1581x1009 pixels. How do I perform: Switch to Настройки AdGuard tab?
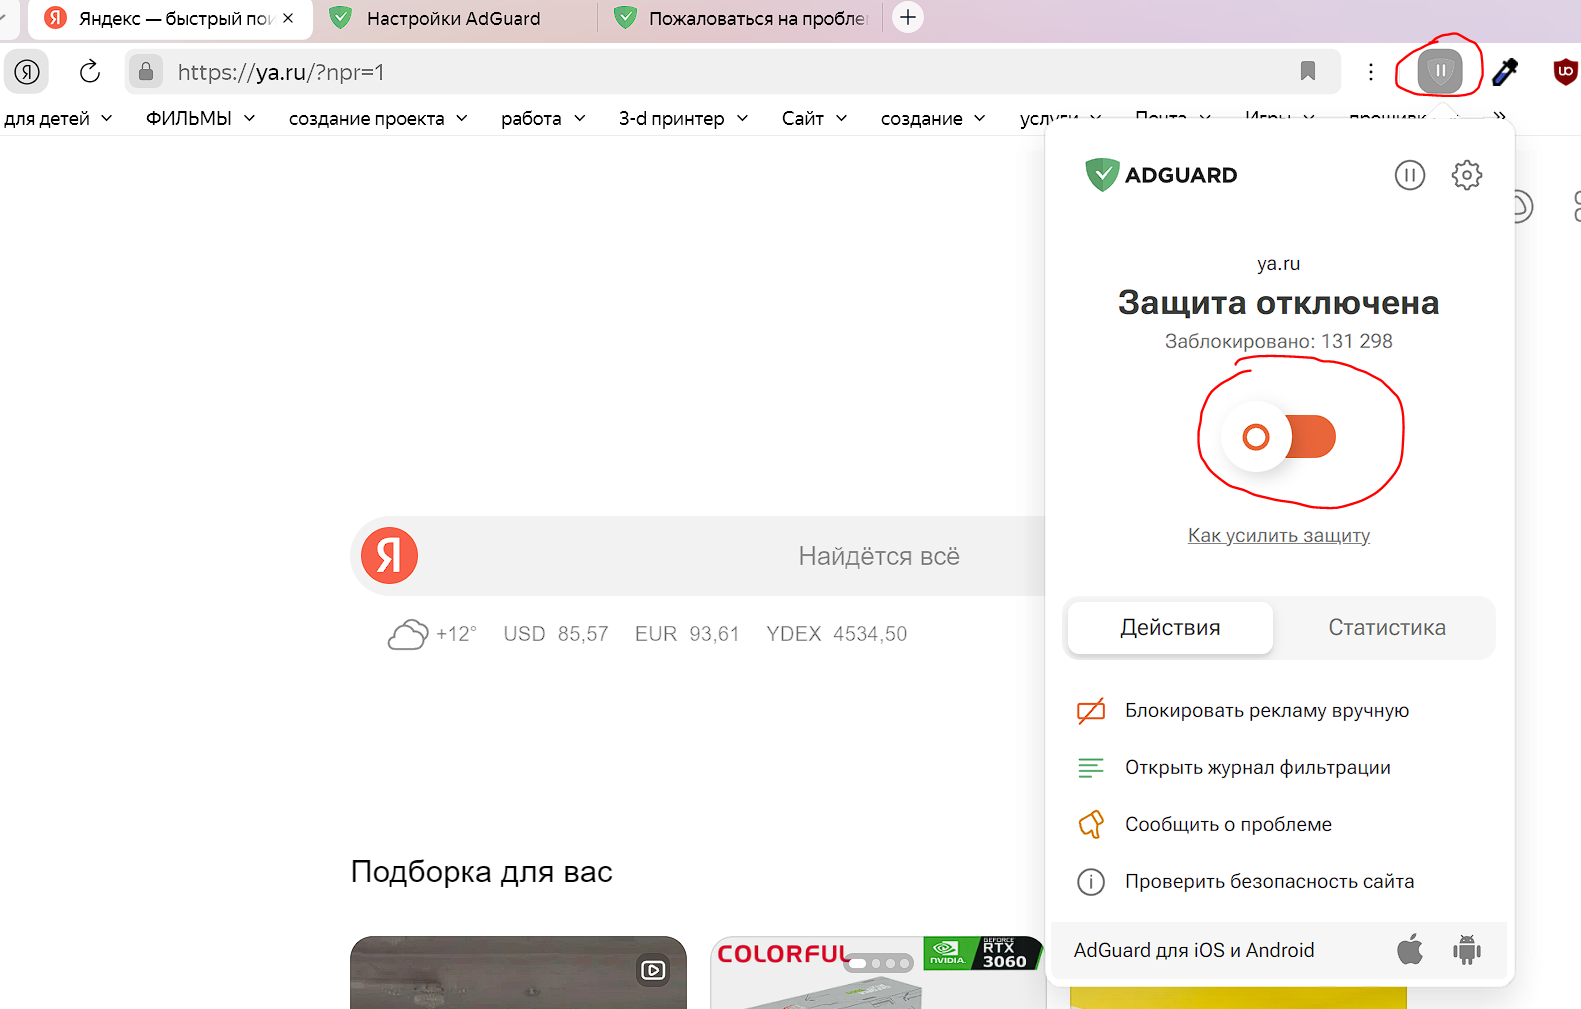455,19
